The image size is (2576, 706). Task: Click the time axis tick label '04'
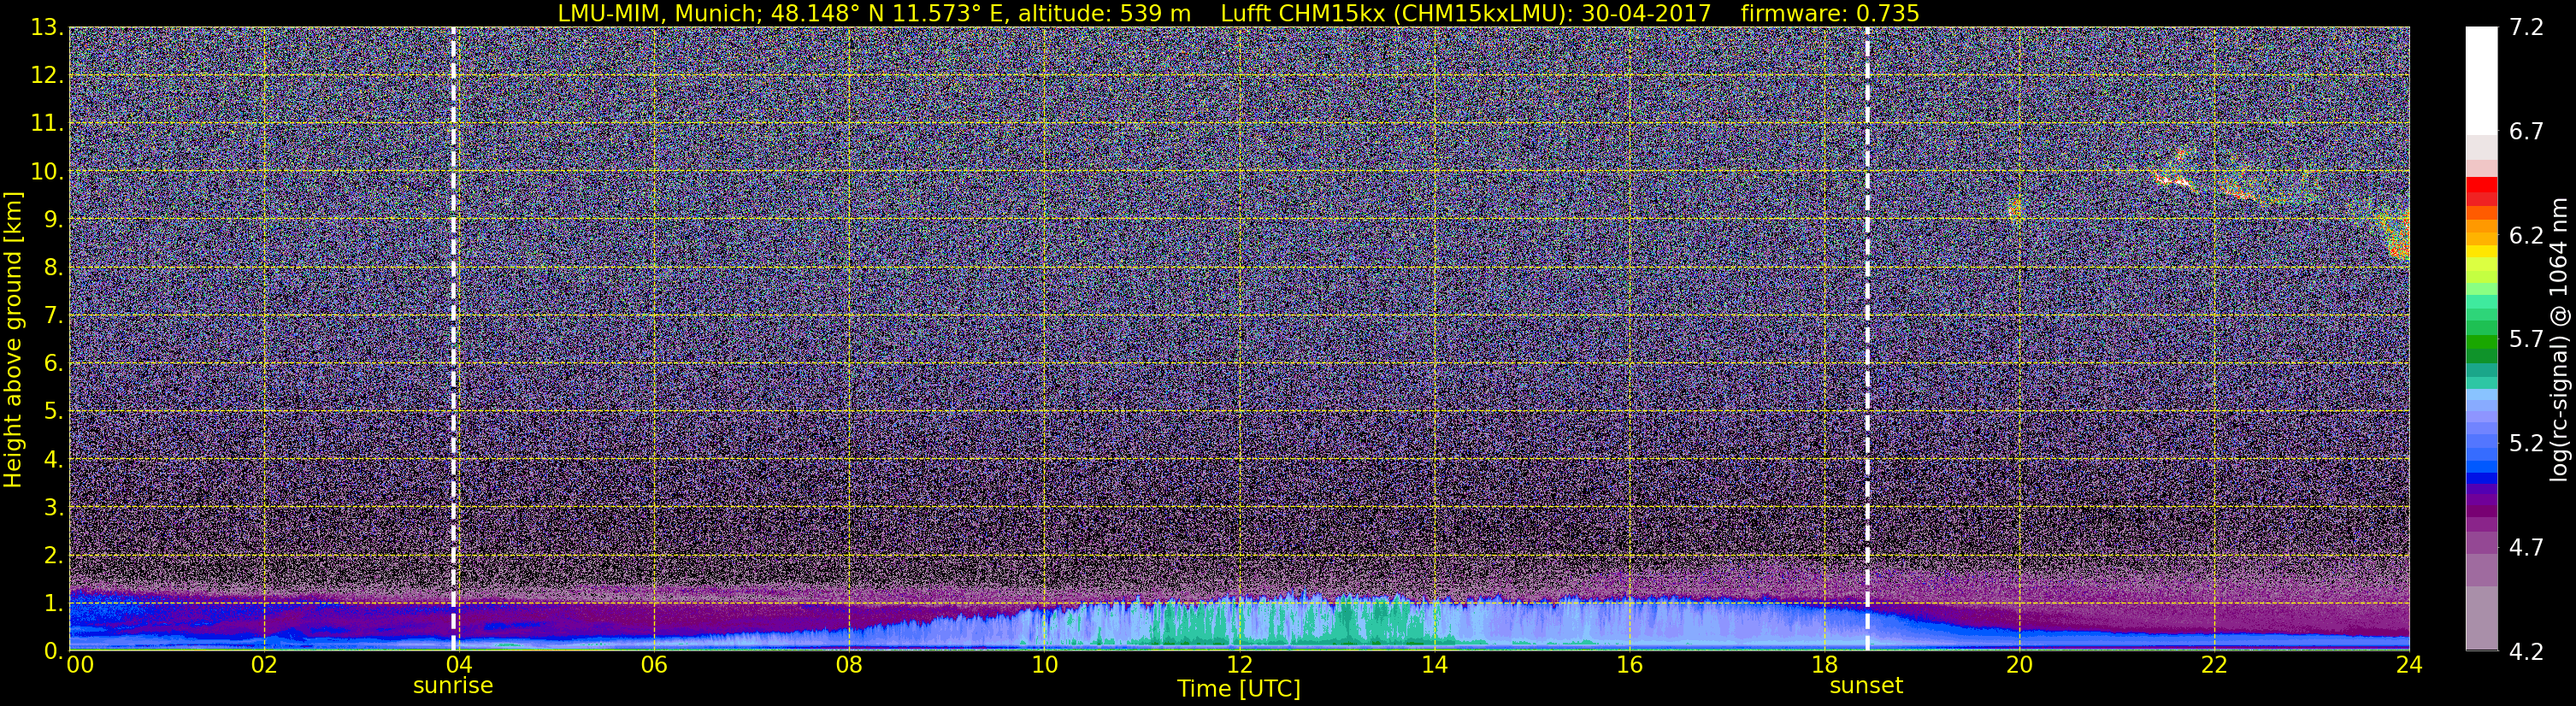point(459,665)
